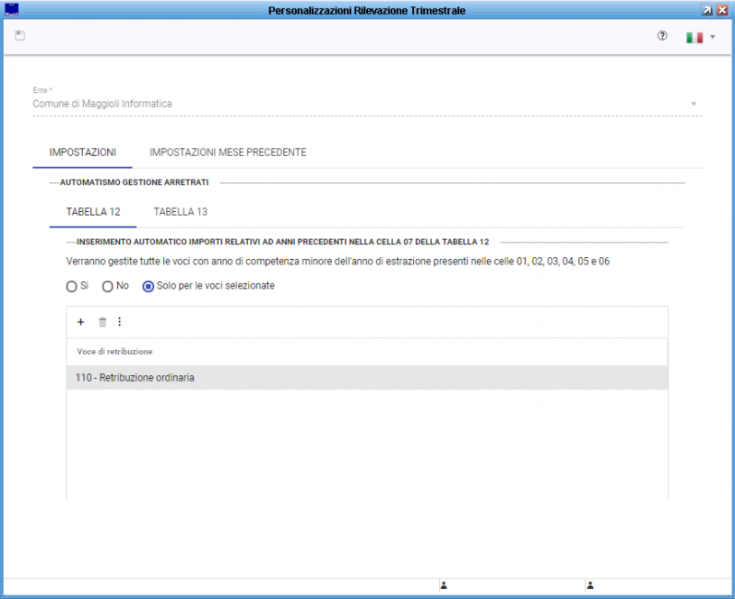This screenshot has height=599, width=735.
Task: Select the Tabella 12 tab
Action: click(x=93, y=212)
